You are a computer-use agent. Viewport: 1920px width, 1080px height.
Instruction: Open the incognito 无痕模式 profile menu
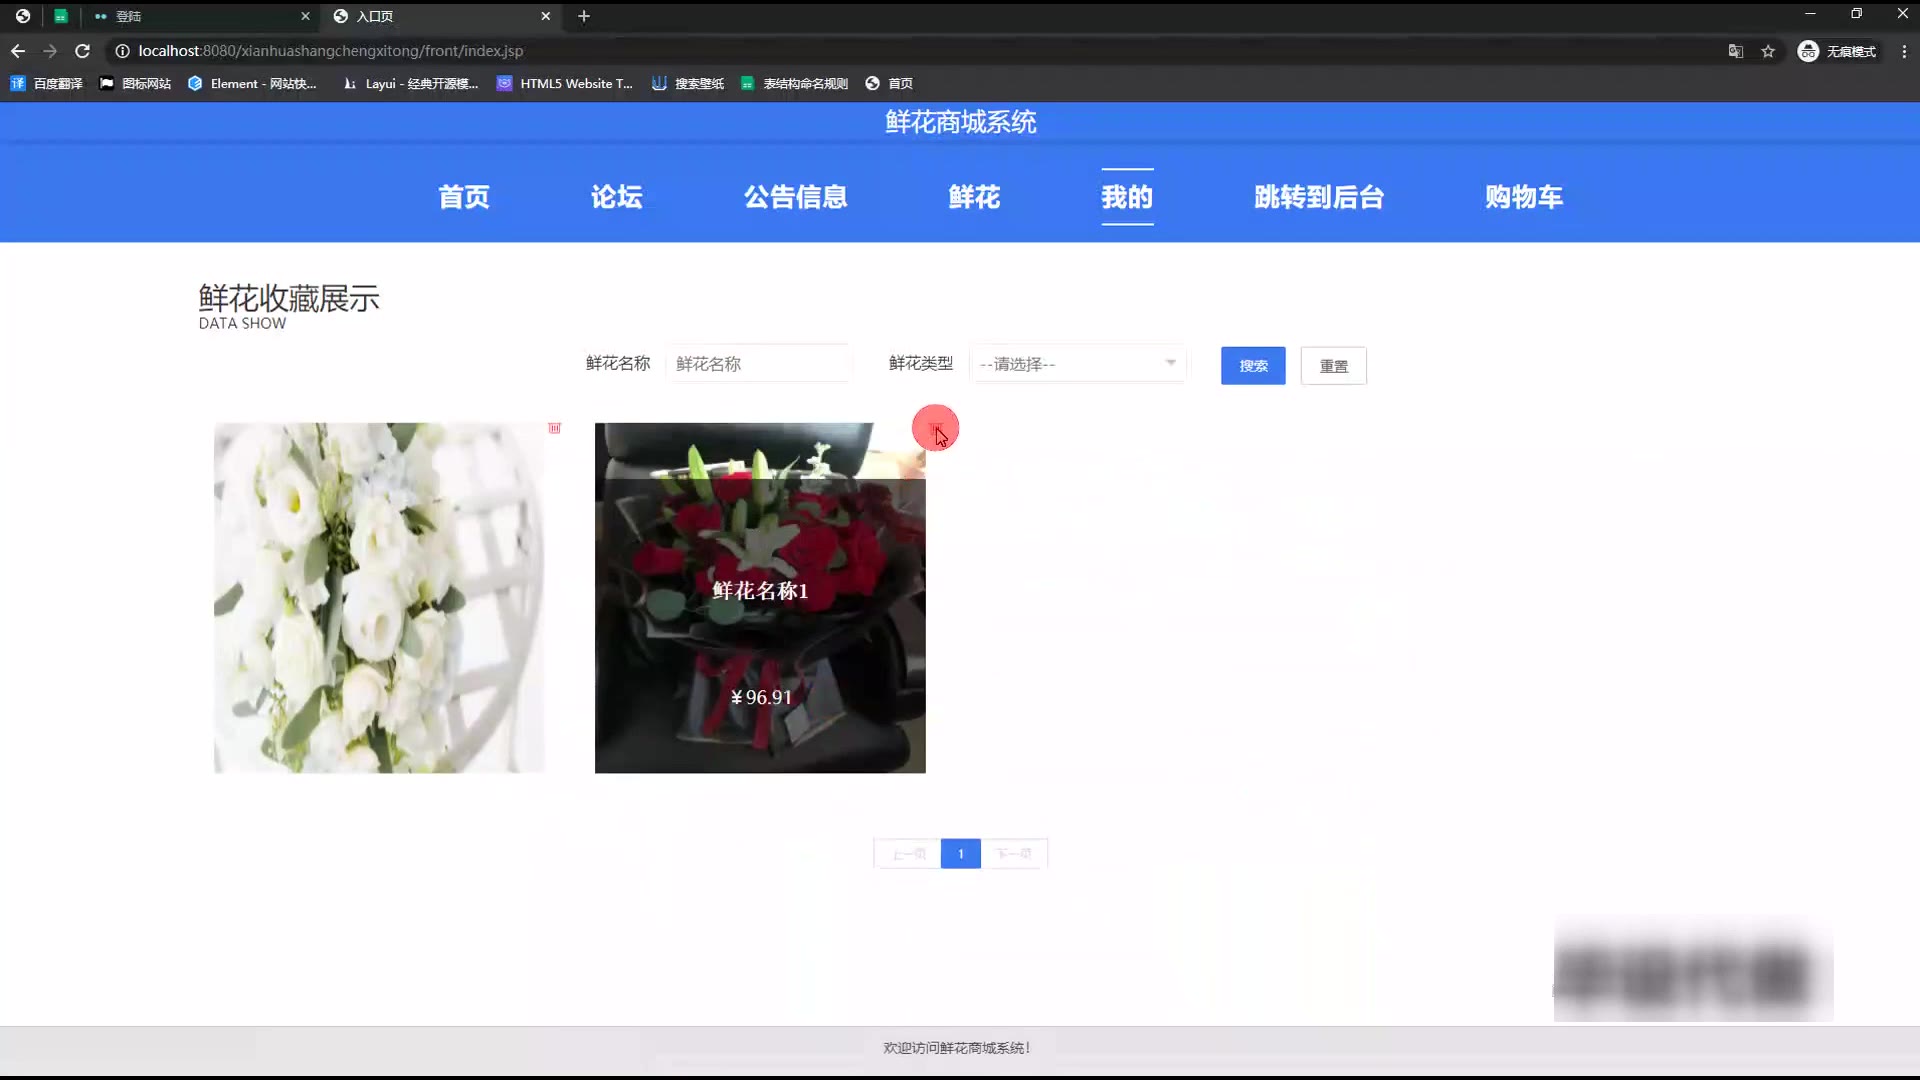tap(1837, 51)
